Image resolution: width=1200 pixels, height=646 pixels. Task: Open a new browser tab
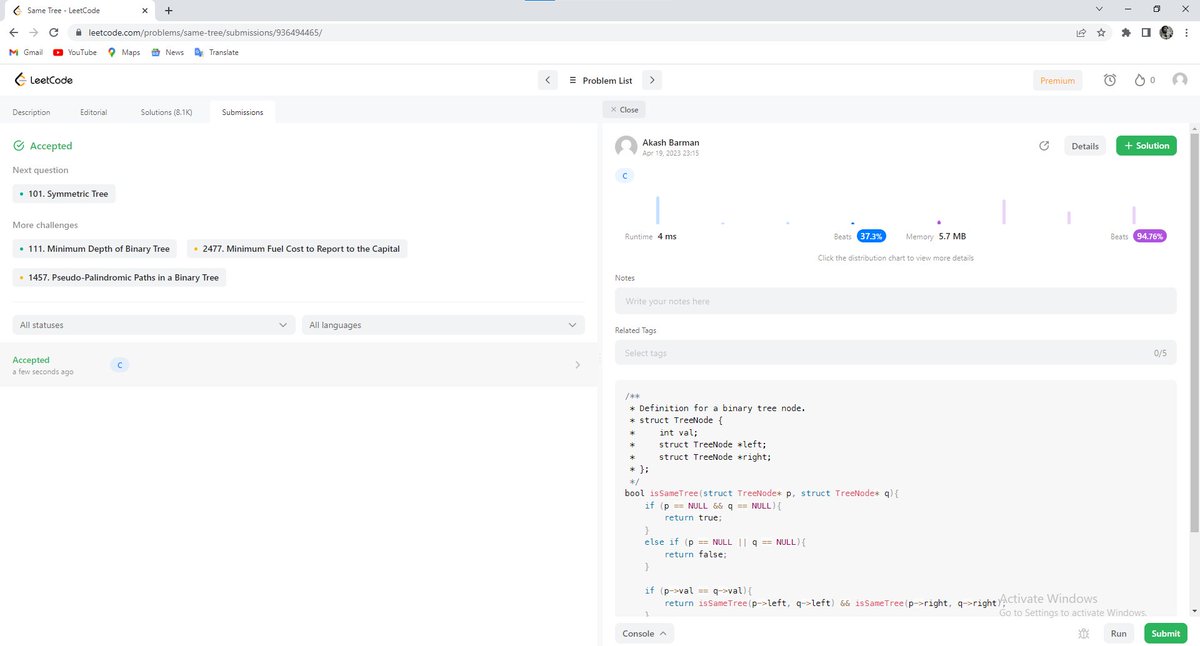(168, 10)
